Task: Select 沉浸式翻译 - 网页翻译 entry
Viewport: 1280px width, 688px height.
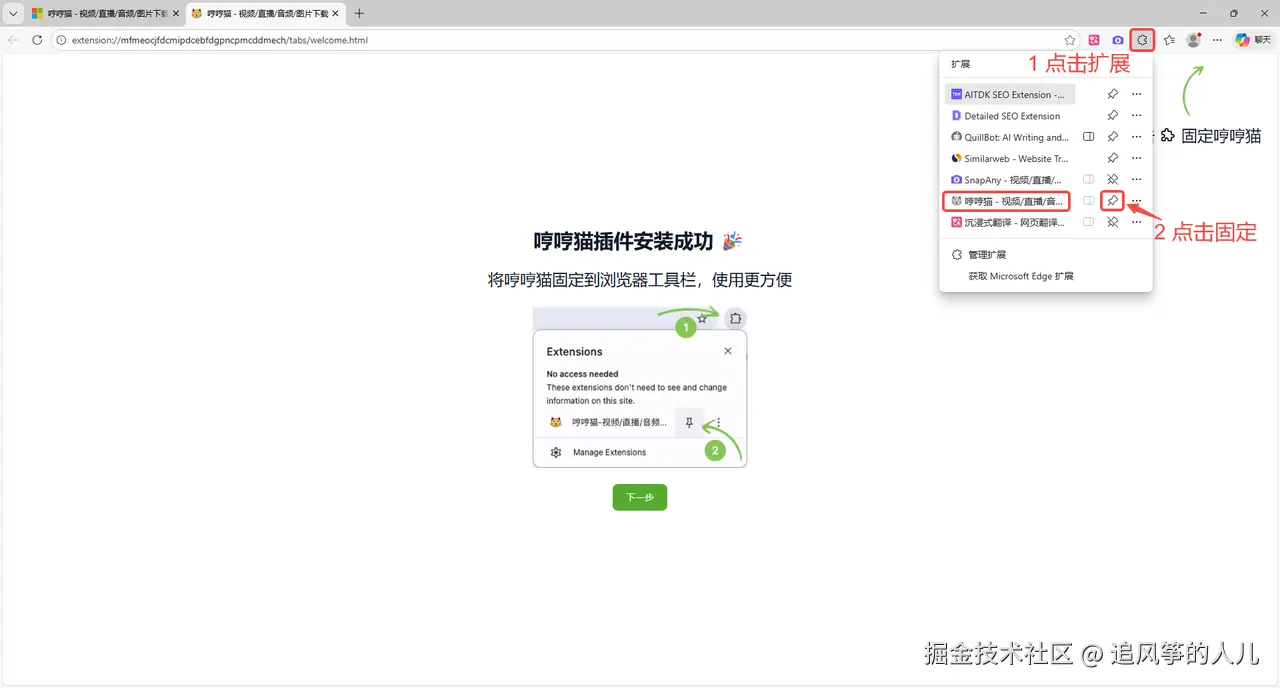Action: [1010, 222]
